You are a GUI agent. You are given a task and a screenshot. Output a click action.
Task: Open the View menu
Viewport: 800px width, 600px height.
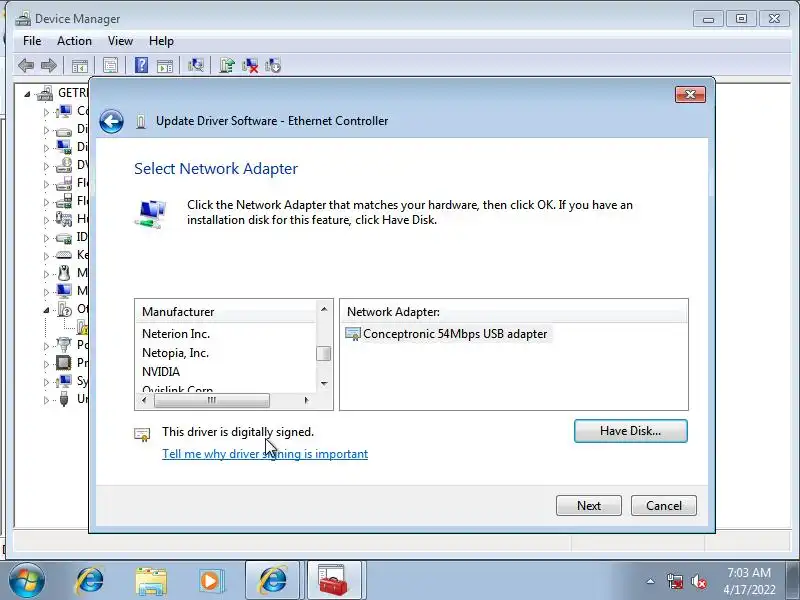pyautogui.click(x=120, y=41)
